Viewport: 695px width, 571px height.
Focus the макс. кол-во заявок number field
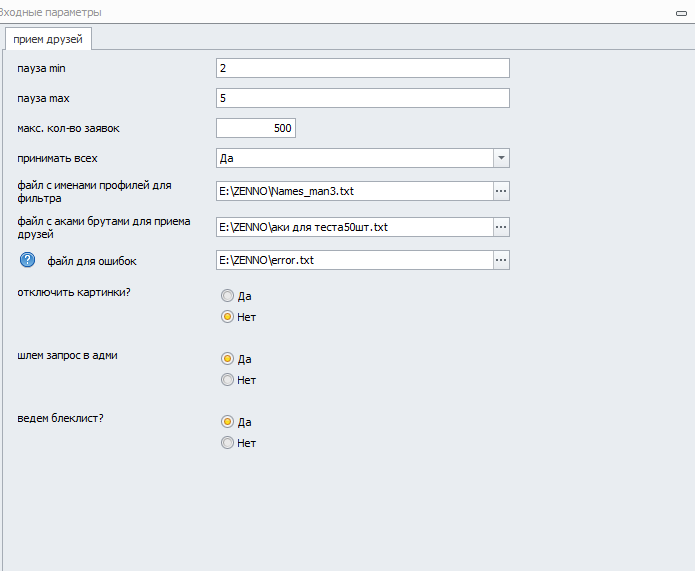click(256, 128)
